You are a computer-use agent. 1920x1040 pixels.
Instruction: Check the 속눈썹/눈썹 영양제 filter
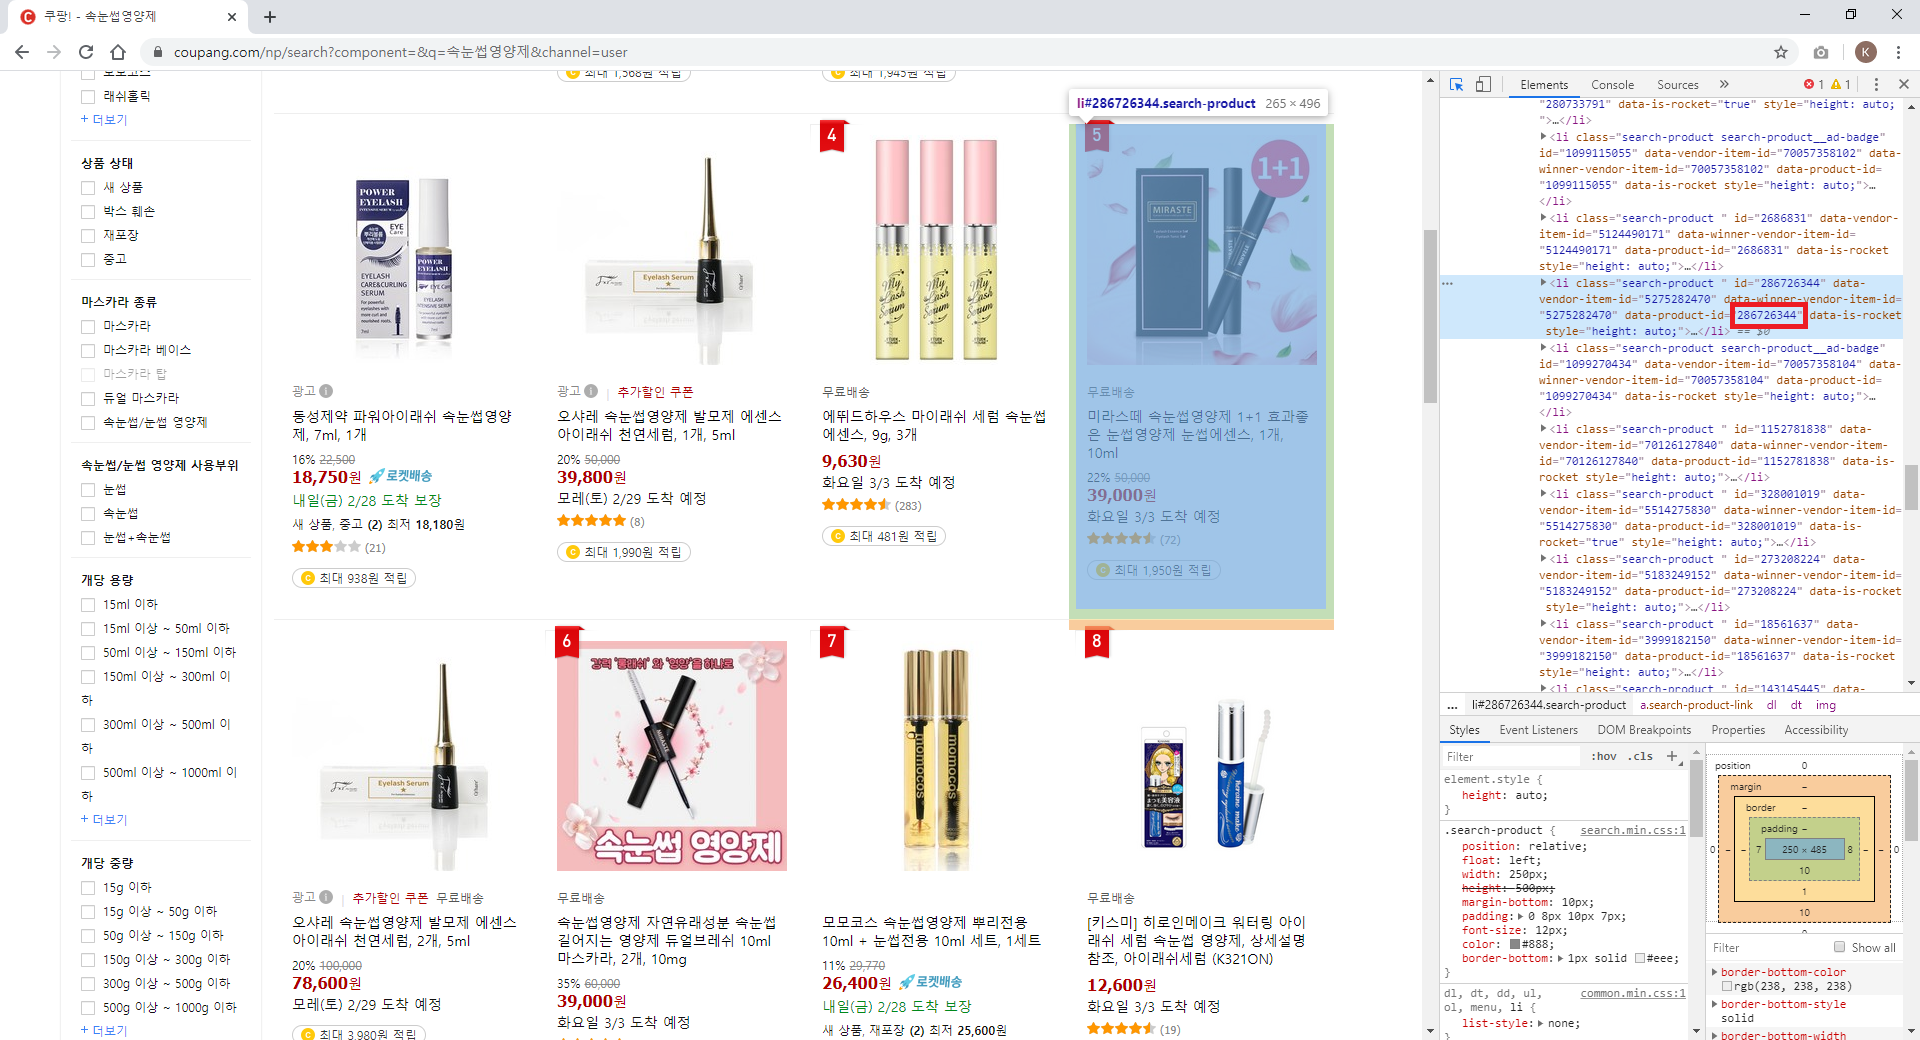88,423
